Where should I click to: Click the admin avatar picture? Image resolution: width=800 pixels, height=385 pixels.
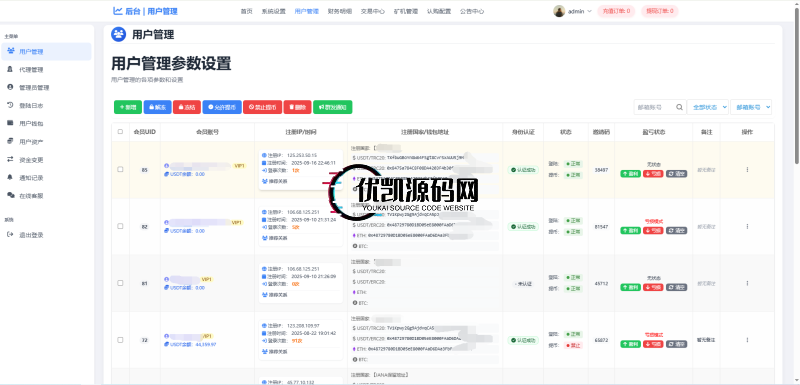pos(559,11)
